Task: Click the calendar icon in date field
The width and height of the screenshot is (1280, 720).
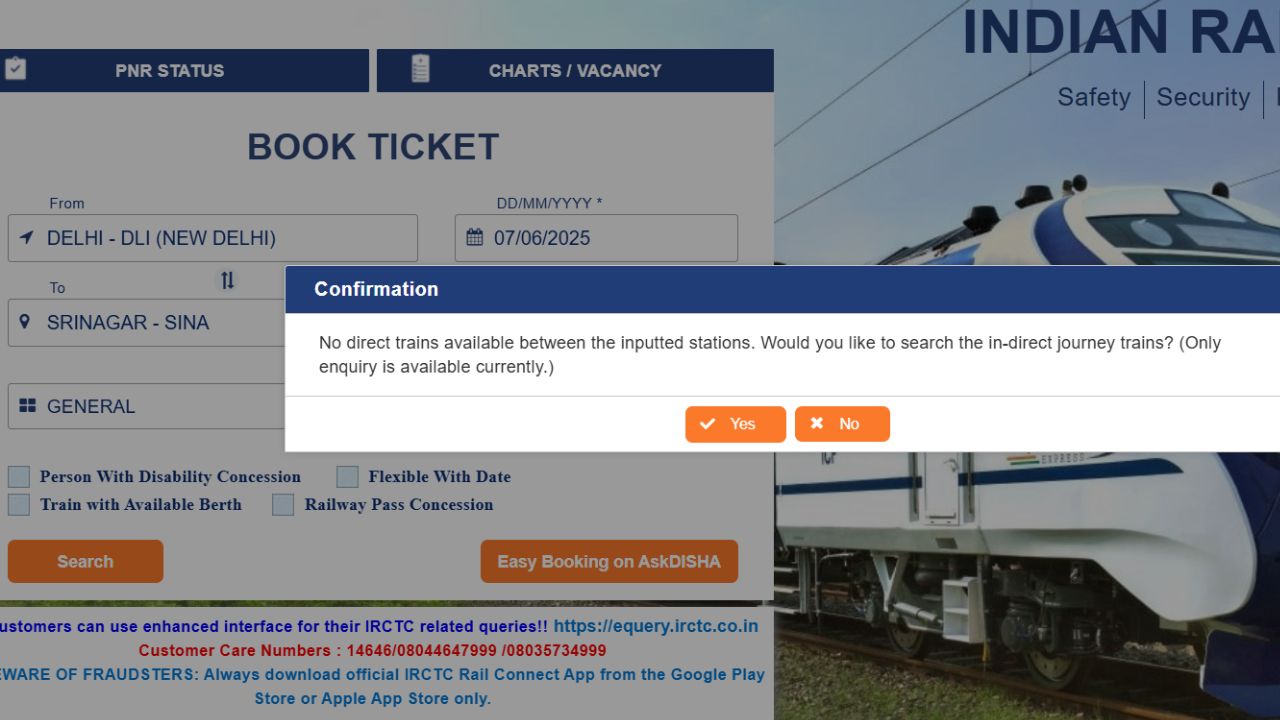Action: (x=475, y=238)
